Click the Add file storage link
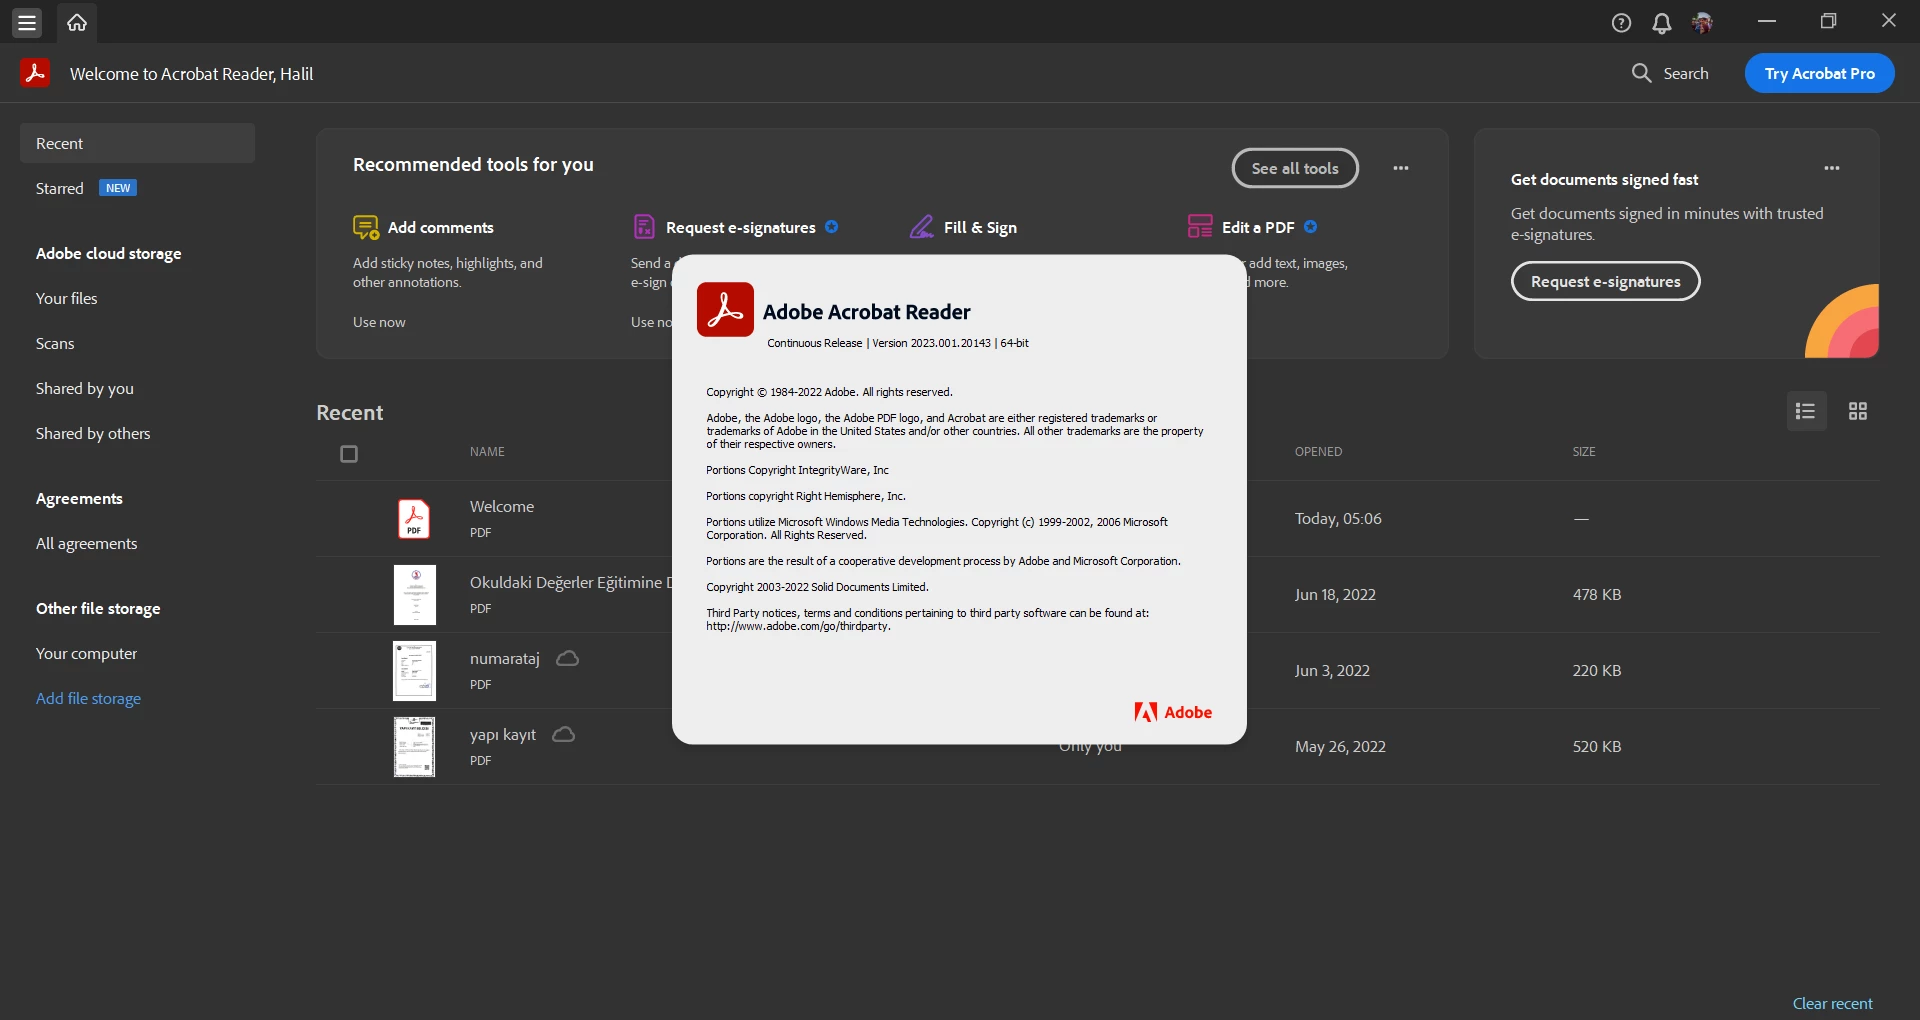 click(x=88, y=698)
